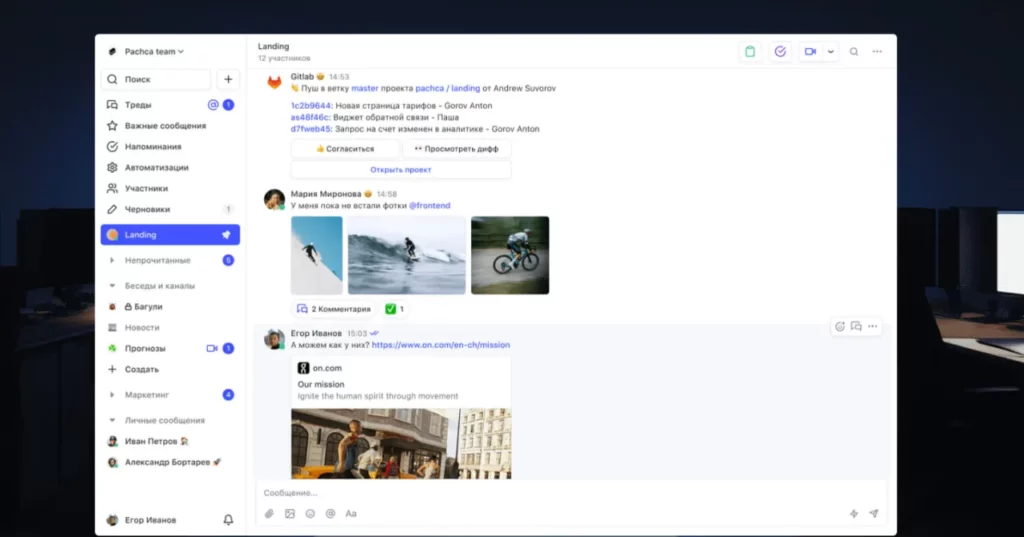
Task: Open video call options dropdown arrow
Action: tap(830, 52)
